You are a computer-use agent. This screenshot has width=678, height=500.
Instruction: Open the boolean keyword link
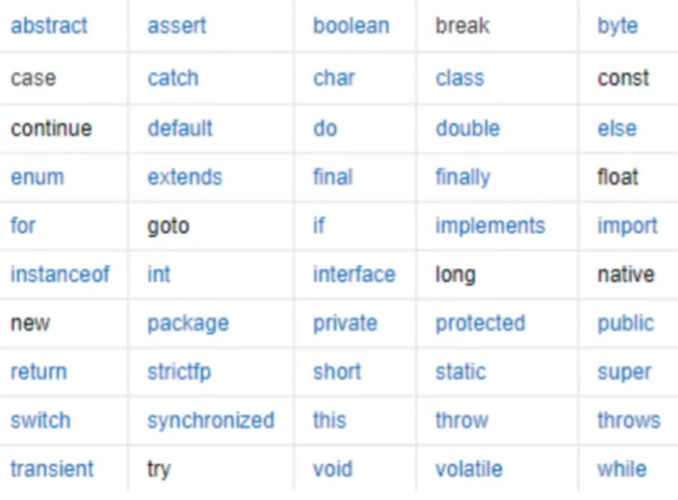(351, 26)
